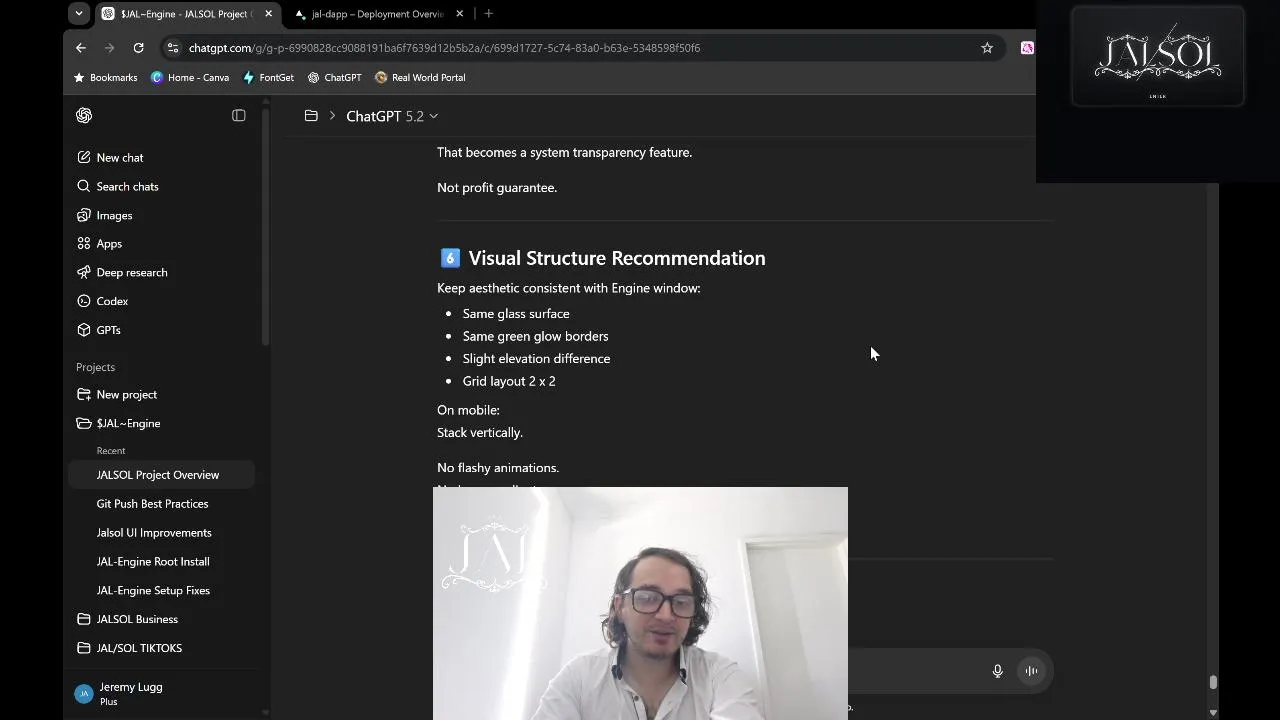Click the microphone dictate button
Image resolution: width=1280 pixels, height=720 pixels.
(x=997, y=671)
